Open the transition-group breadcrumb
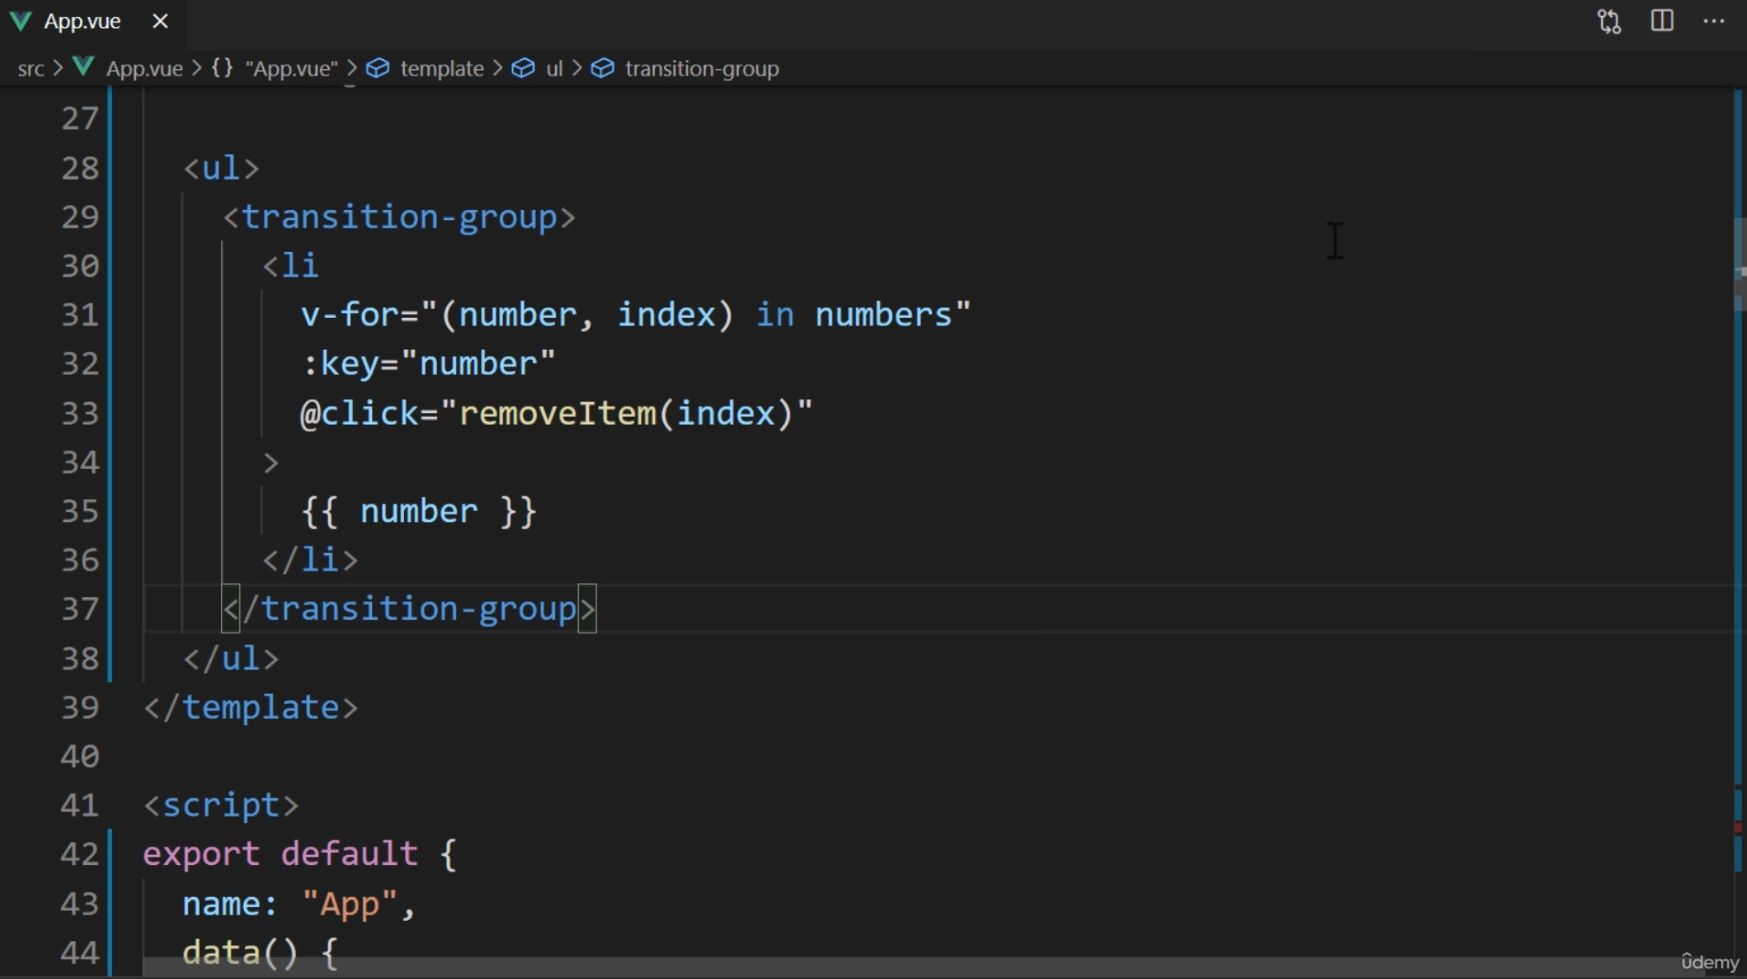1747x979 pixels. [701, 69]
